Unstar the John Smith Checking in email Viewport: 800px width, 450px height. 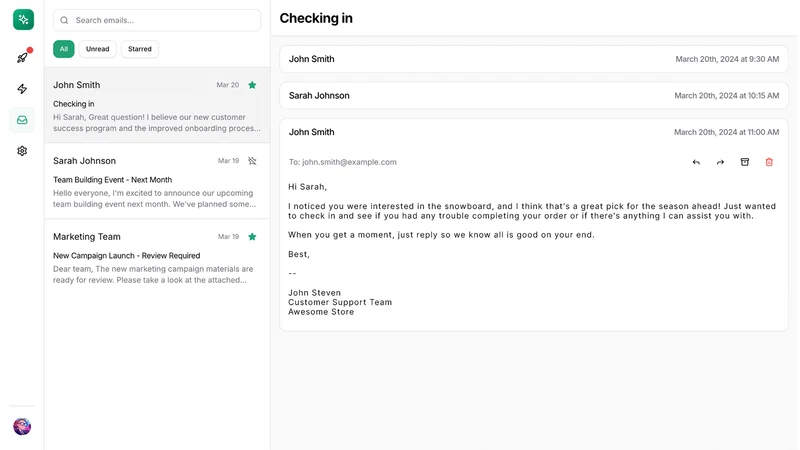tap(252, 85)
